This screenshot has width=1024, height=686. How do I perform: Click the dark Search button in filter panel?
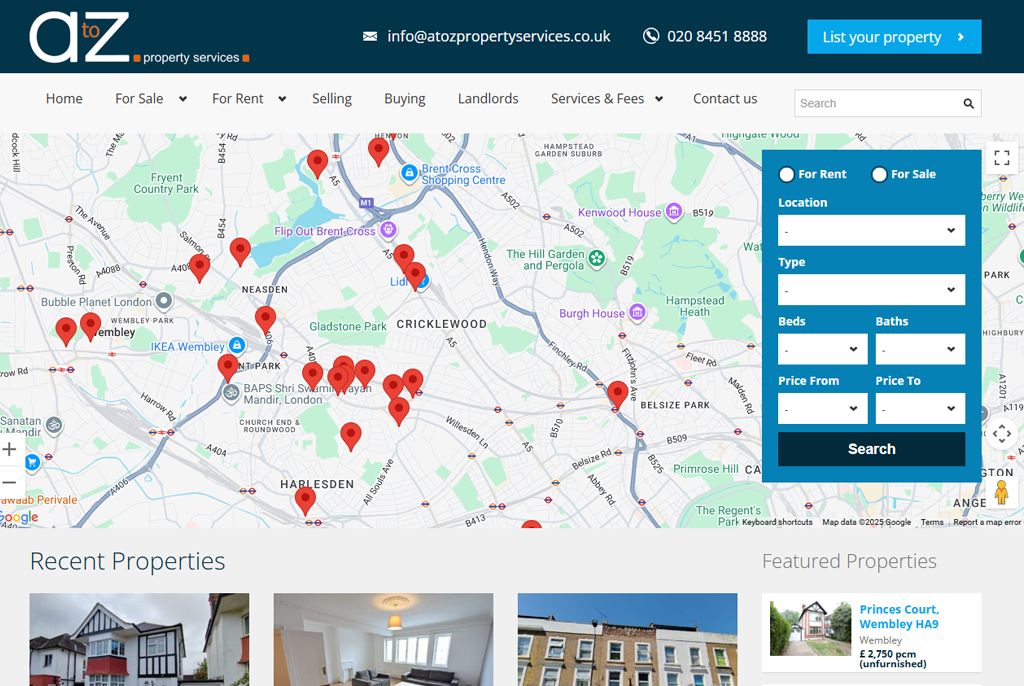coord(871,449)
